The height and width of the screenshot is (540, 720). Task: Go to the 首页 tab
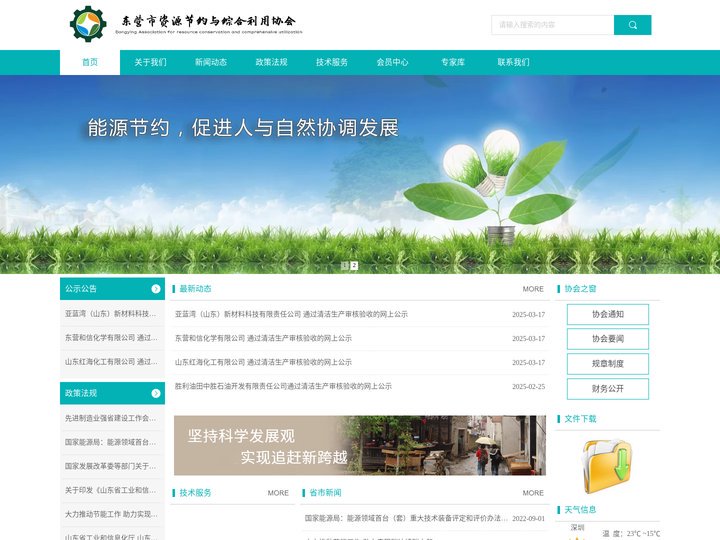pos(90,62)
